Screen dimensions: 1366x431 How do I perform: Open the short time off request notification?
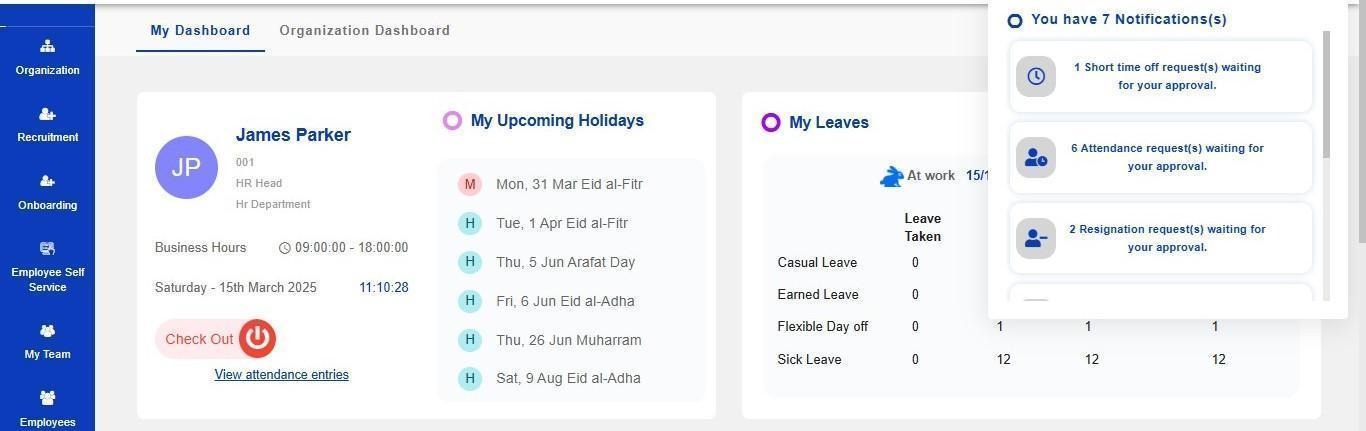pos(1167,76)
